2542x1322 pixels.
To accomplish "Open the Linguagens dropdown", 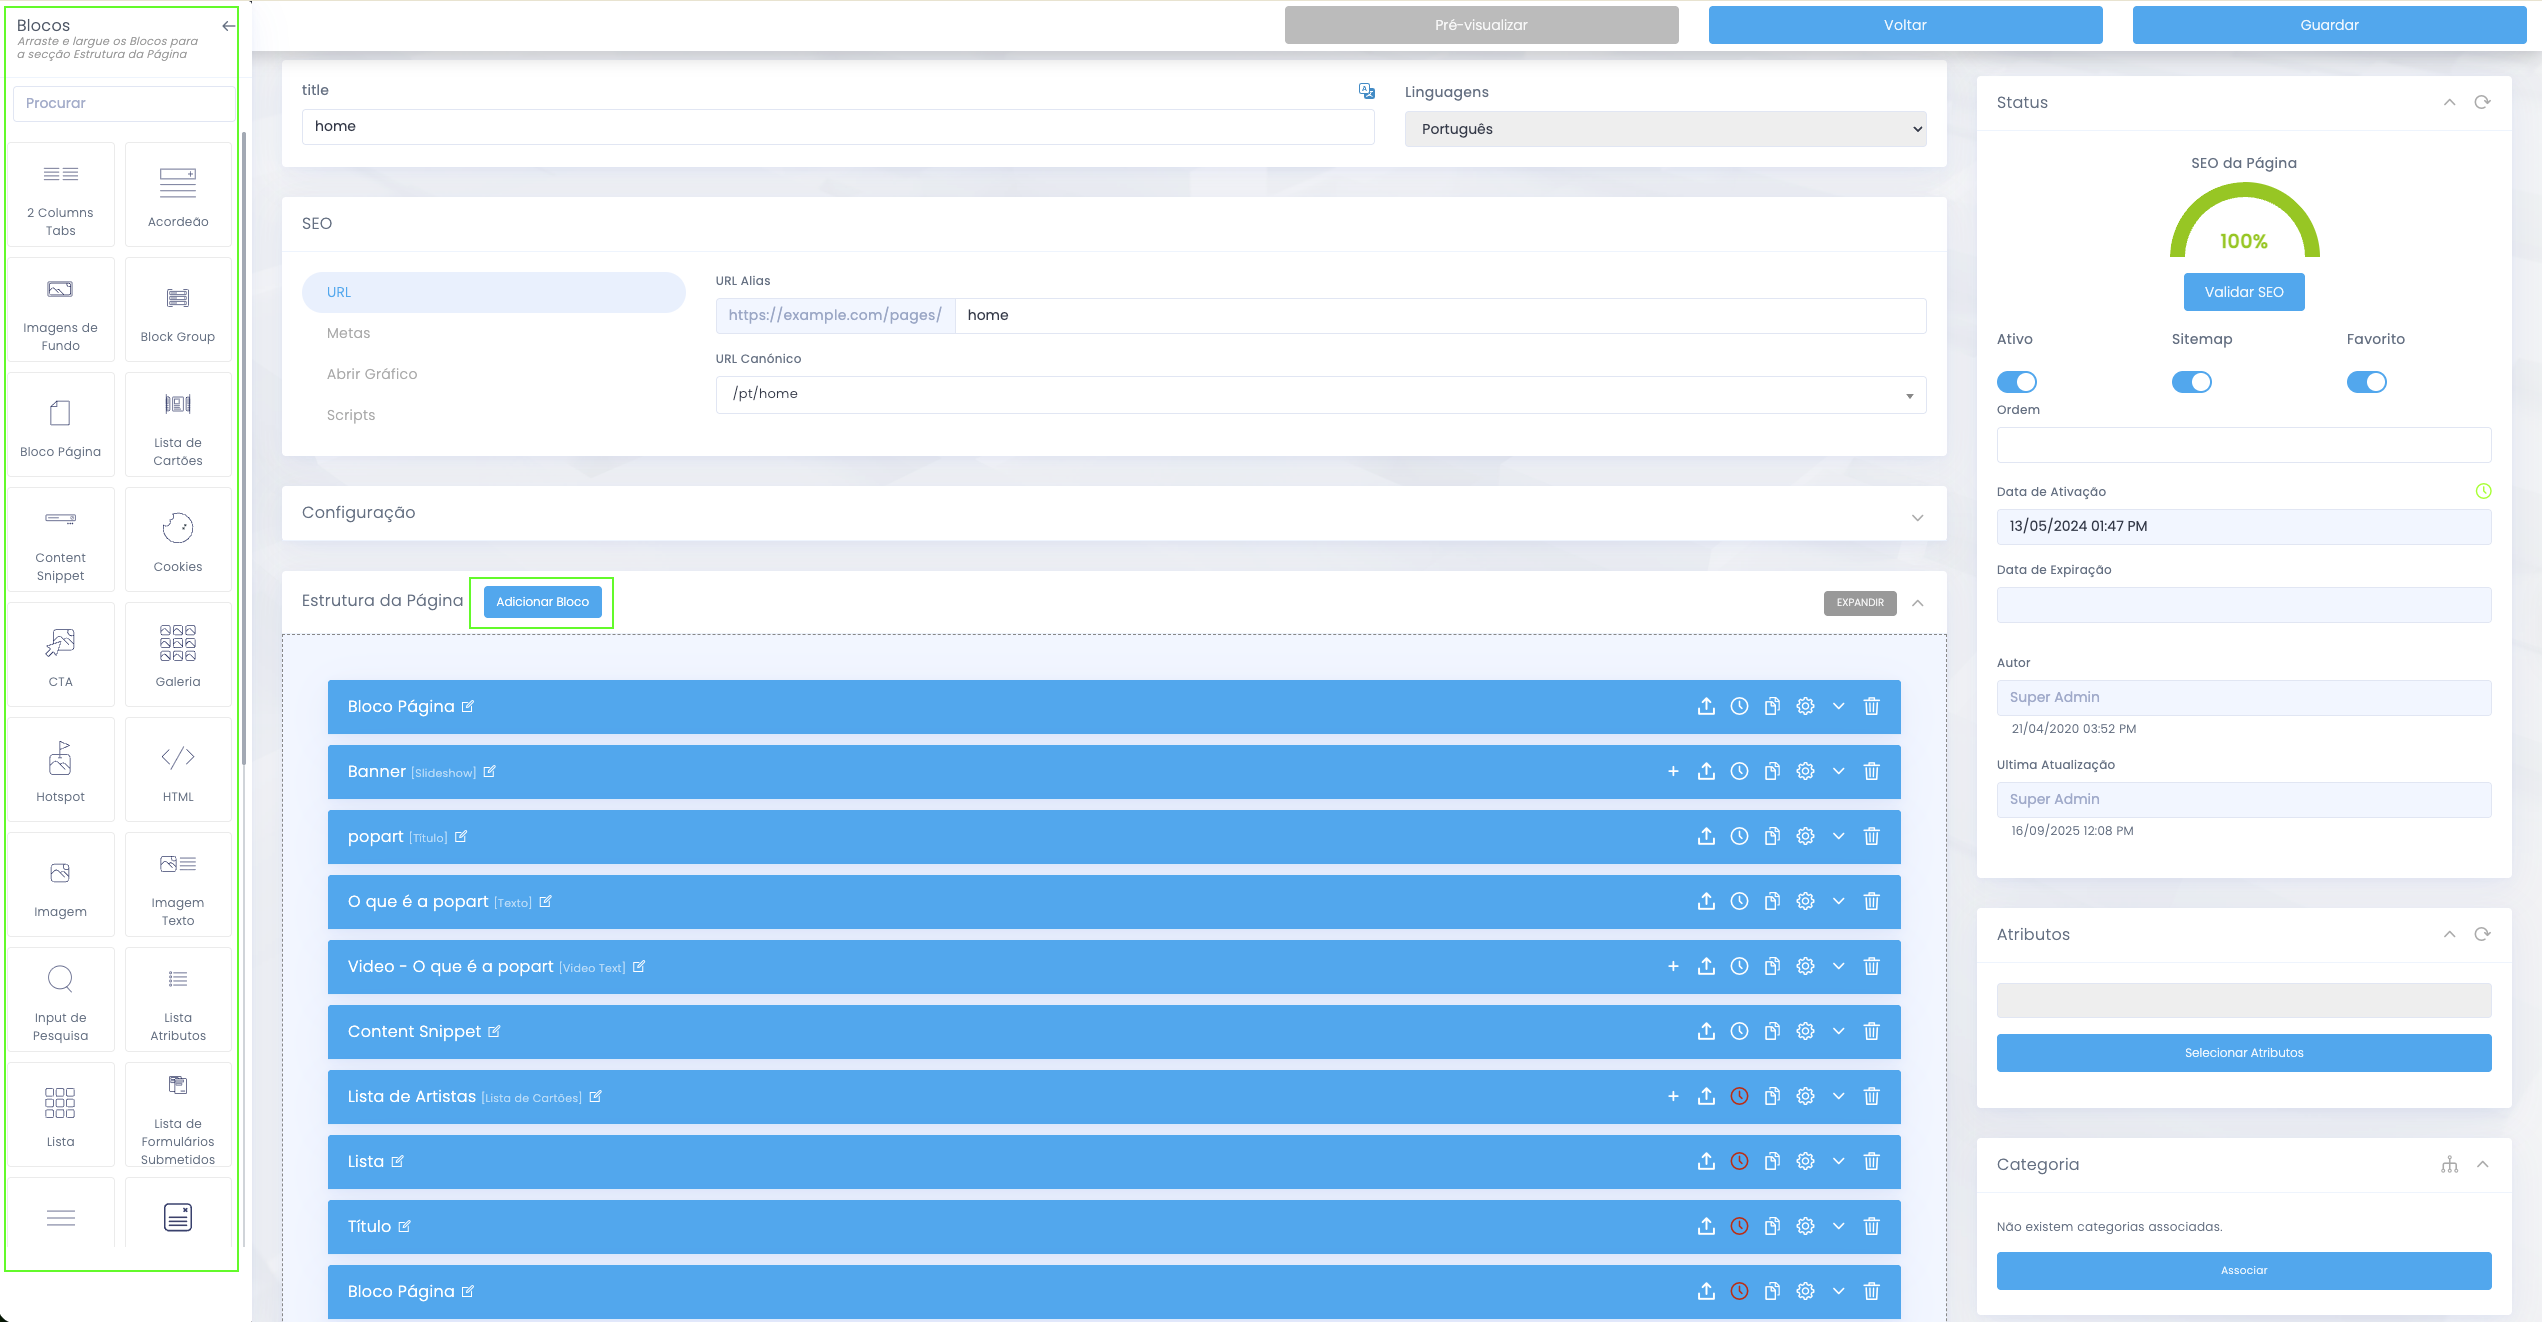I will [x=1666, y=129].
